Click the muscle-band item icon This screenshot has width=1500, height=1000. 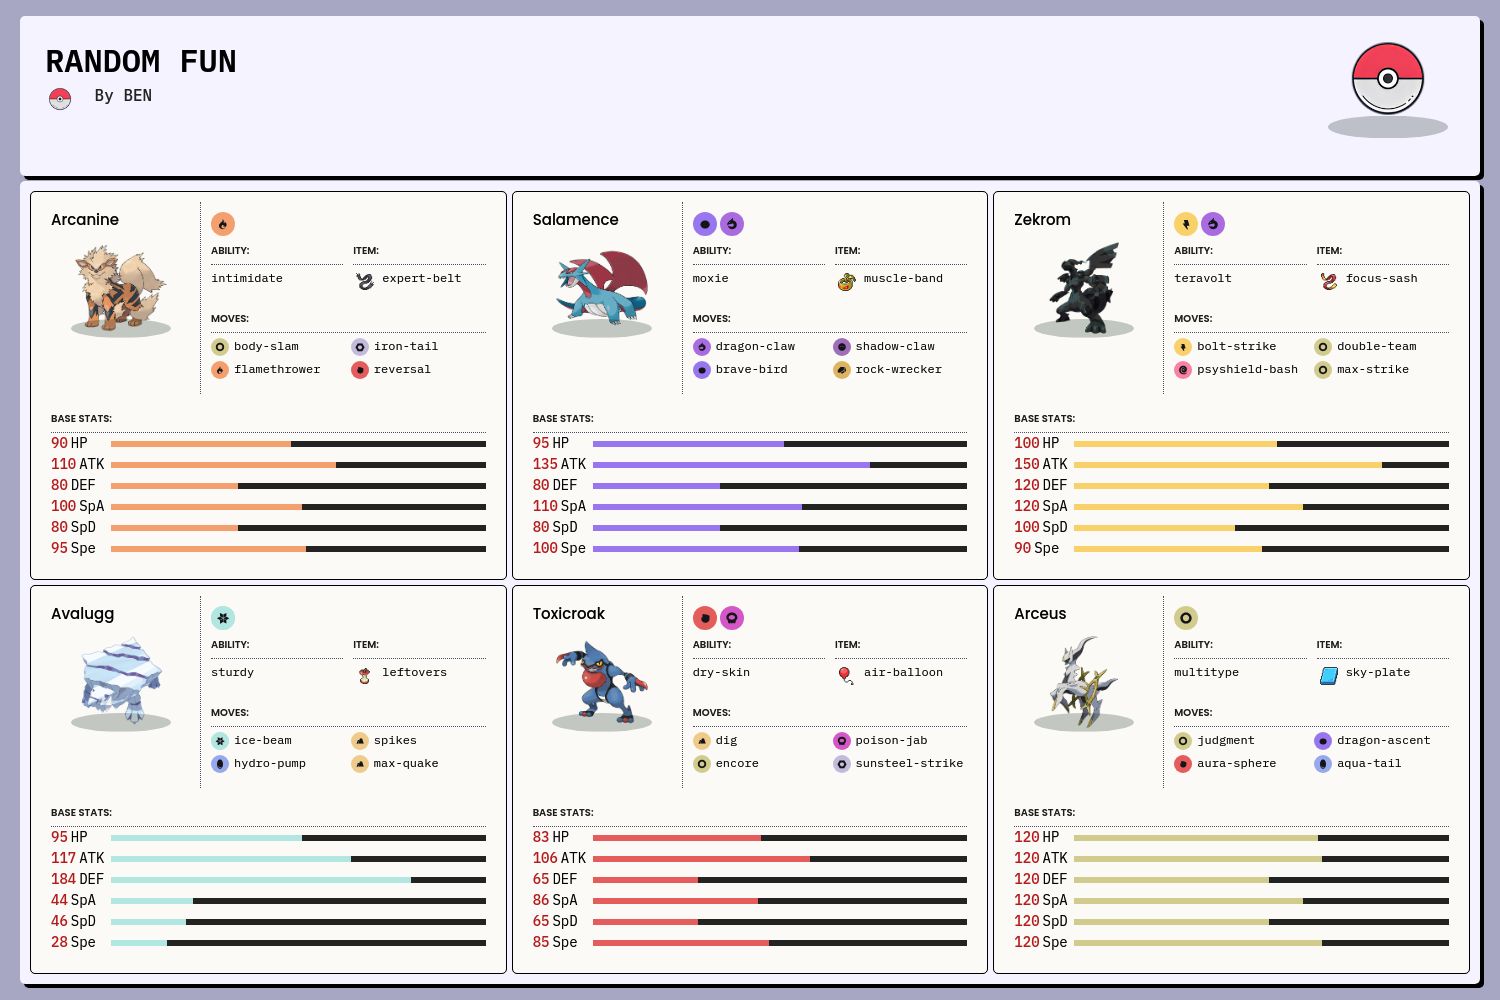[x=846, y=281]
